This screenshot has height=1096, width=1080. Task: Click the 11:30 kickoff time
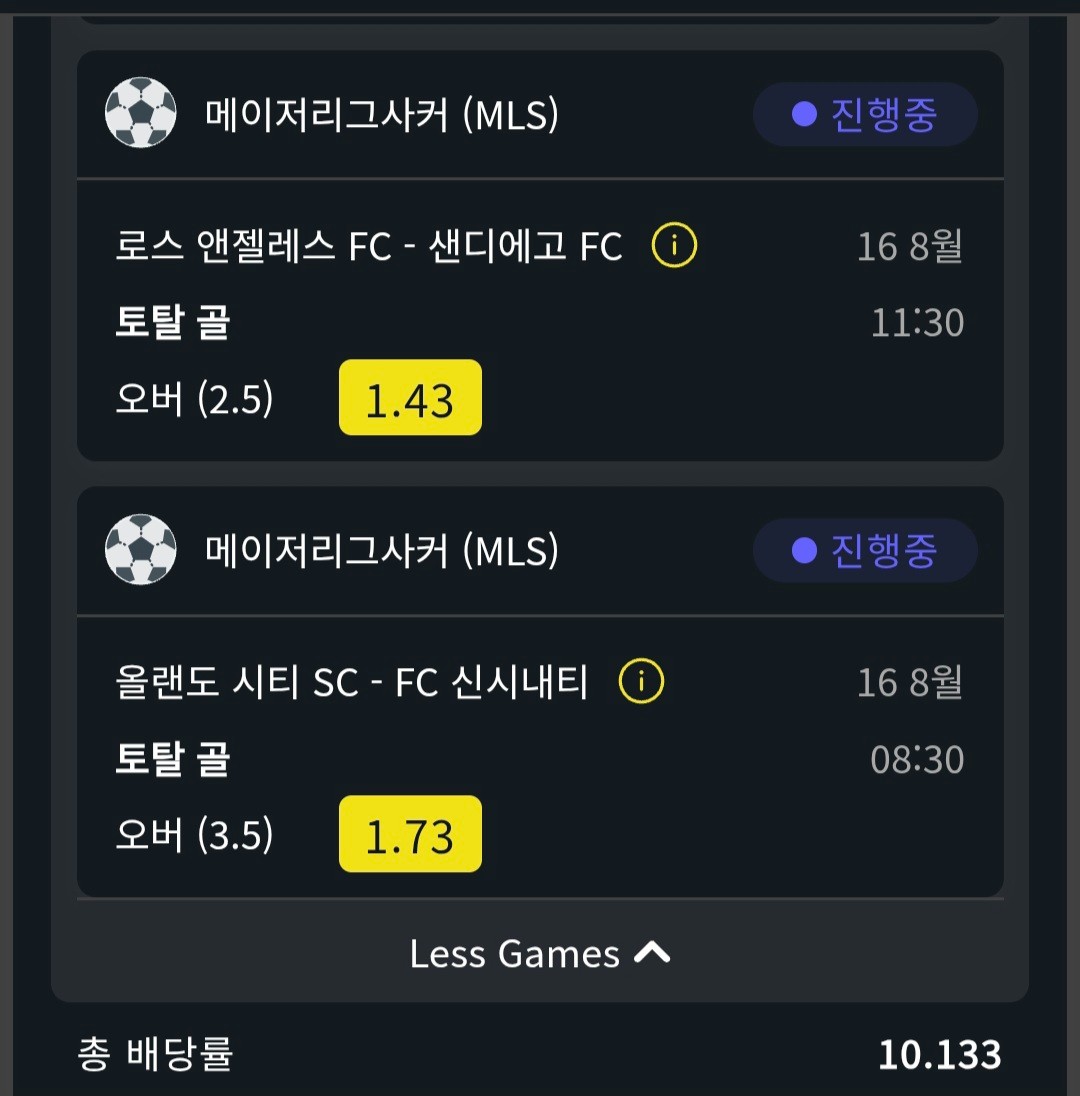917,323
